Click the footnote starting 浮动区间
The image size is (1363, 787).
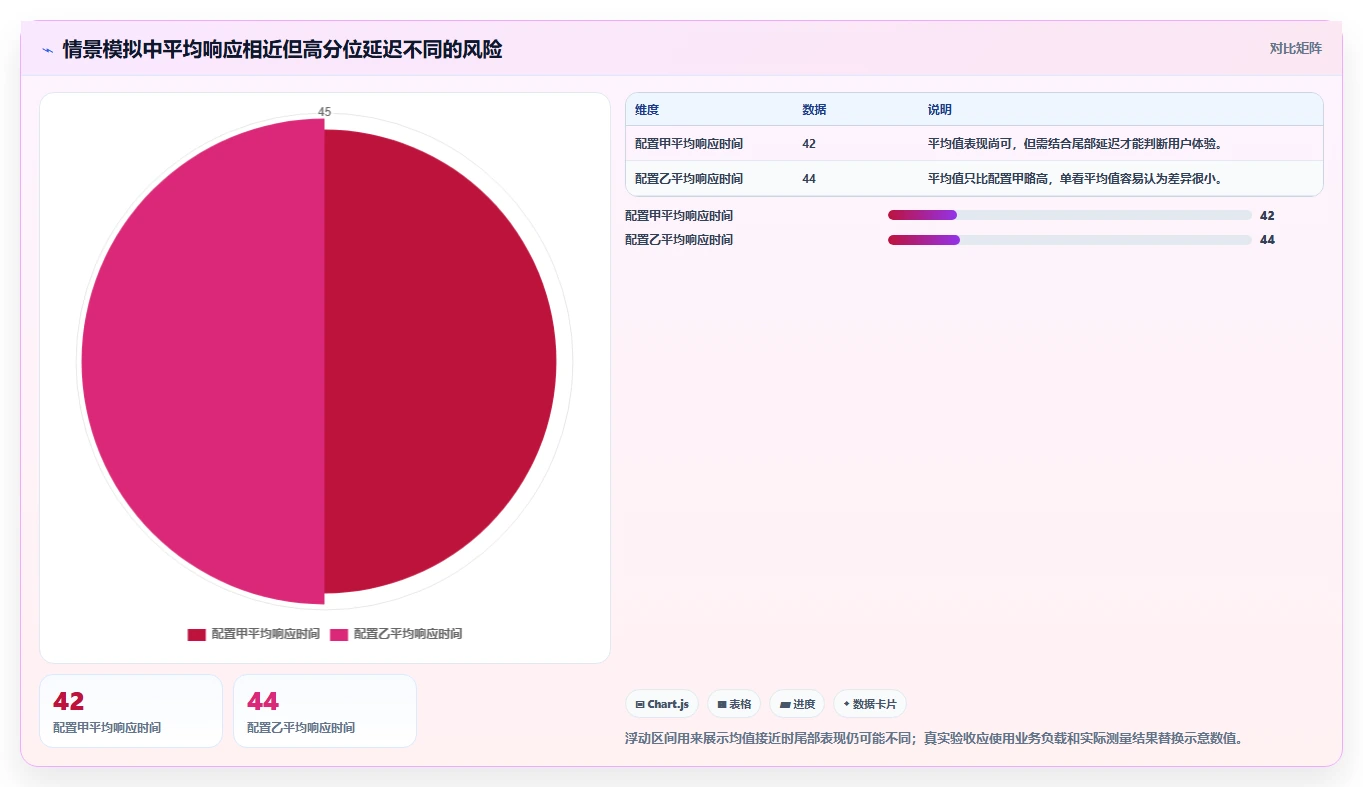pos(933,739)
